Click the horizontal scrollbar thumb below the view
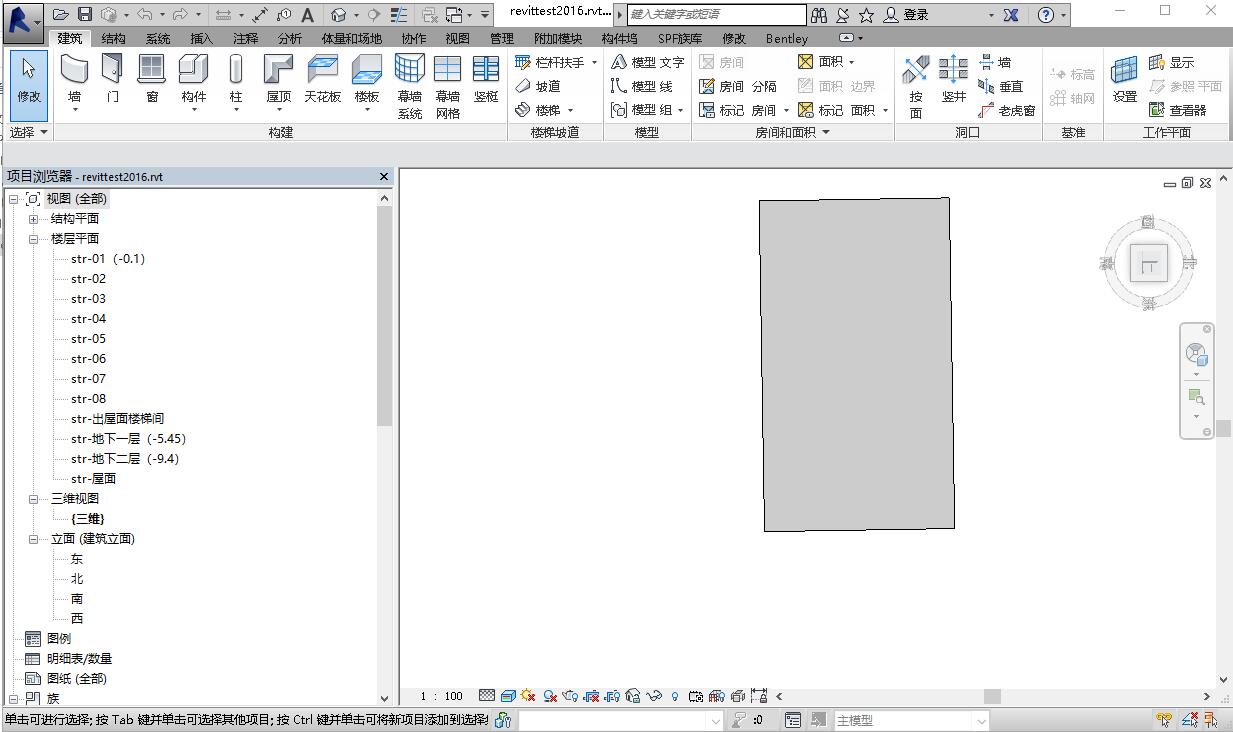 [992, 696]
